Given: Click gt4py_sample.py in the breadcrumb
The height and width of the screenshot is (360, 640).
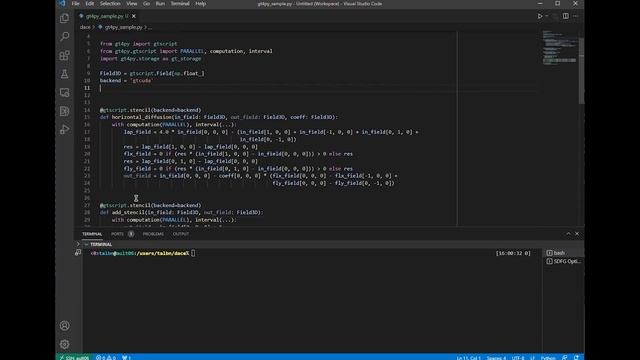Looking at the screenshot, I should 123,27.
